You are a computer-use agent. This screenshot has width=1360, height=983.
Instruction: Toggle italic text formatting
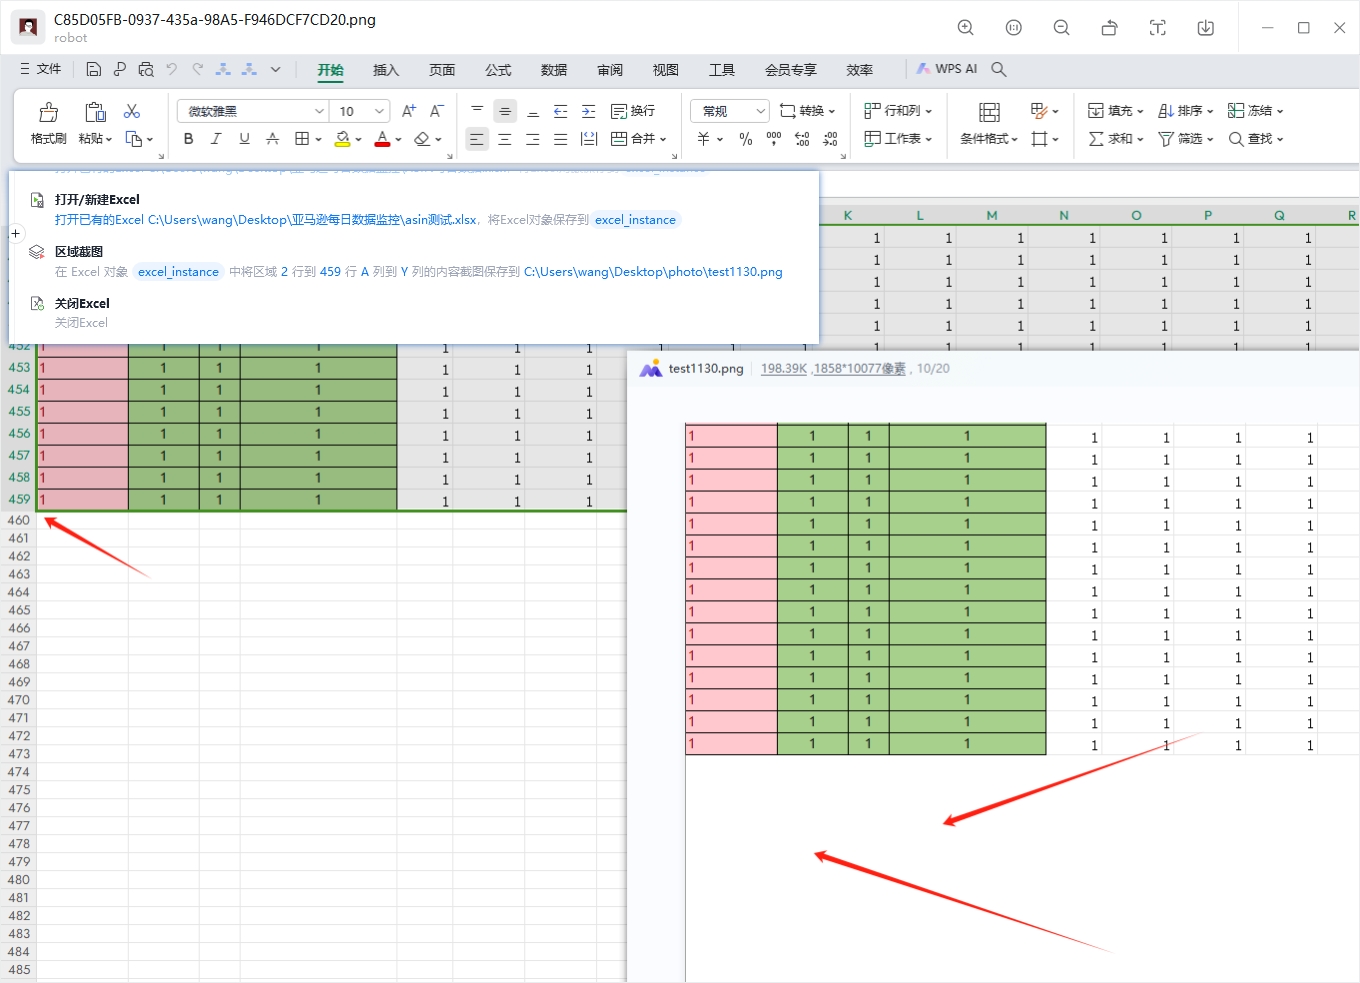pos(216,139)
